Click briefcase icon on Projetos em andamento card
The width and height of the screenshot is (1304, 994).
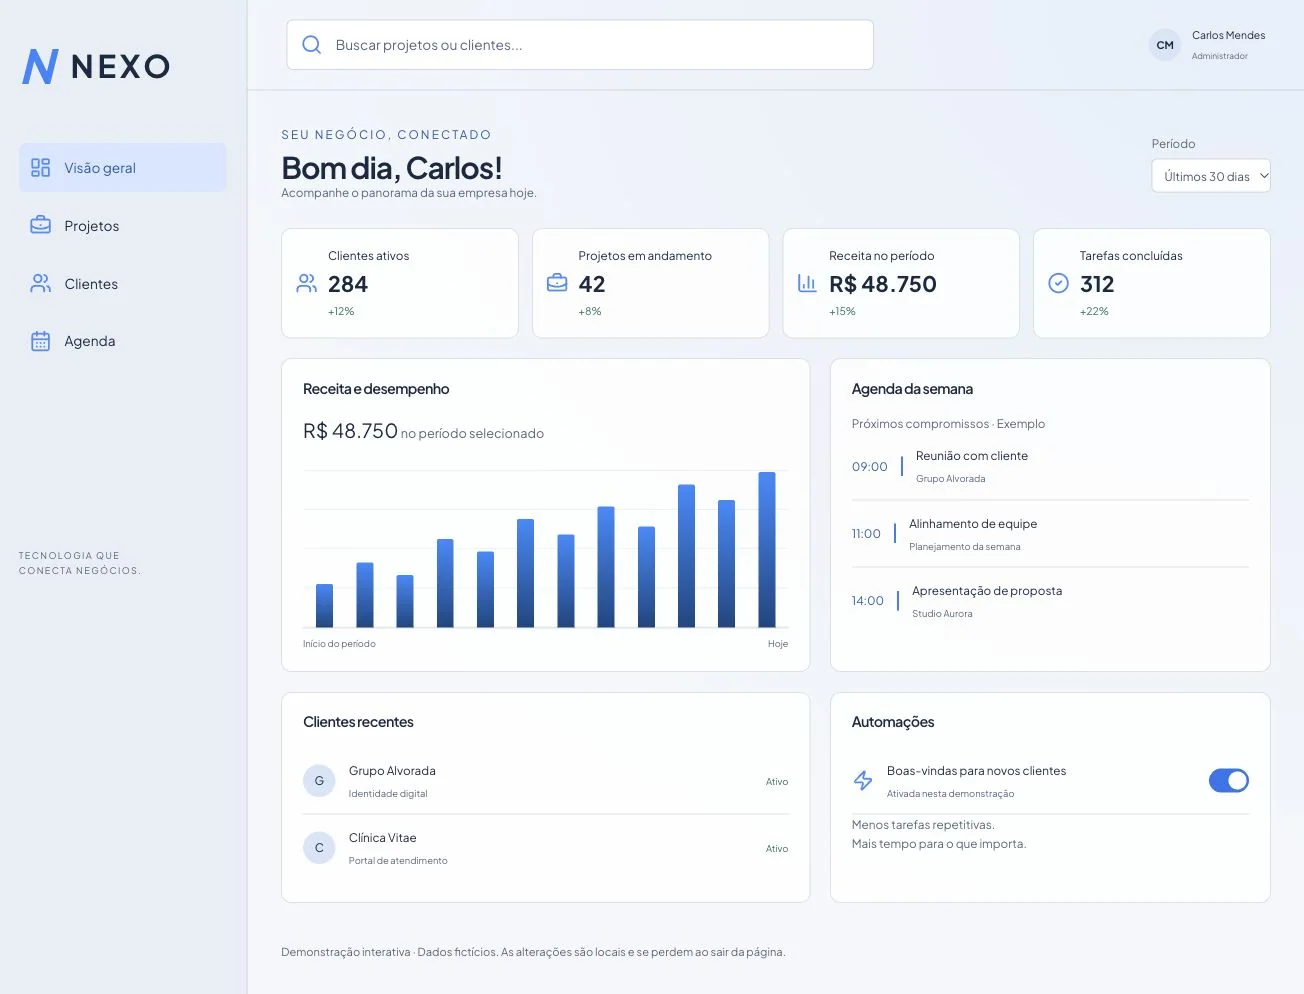557,283
